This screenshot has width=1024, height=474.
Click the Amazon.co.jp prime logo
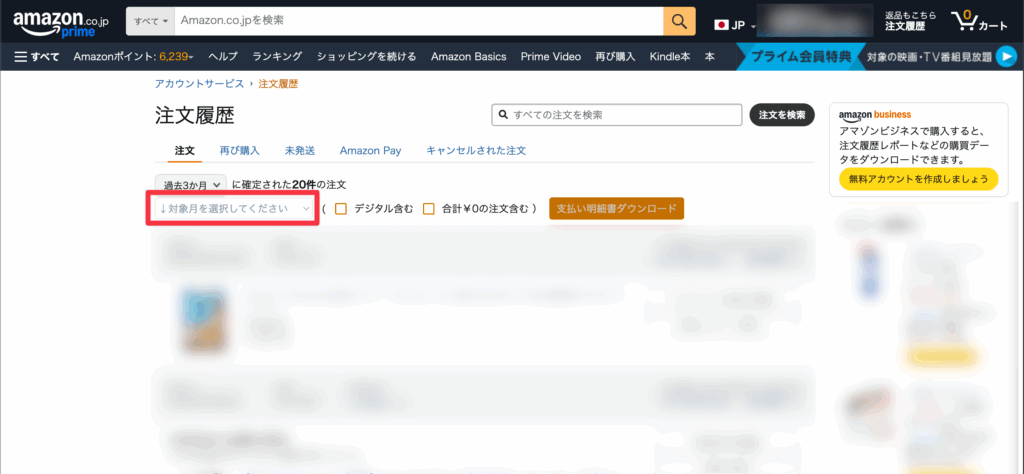(x=61, y=24)
